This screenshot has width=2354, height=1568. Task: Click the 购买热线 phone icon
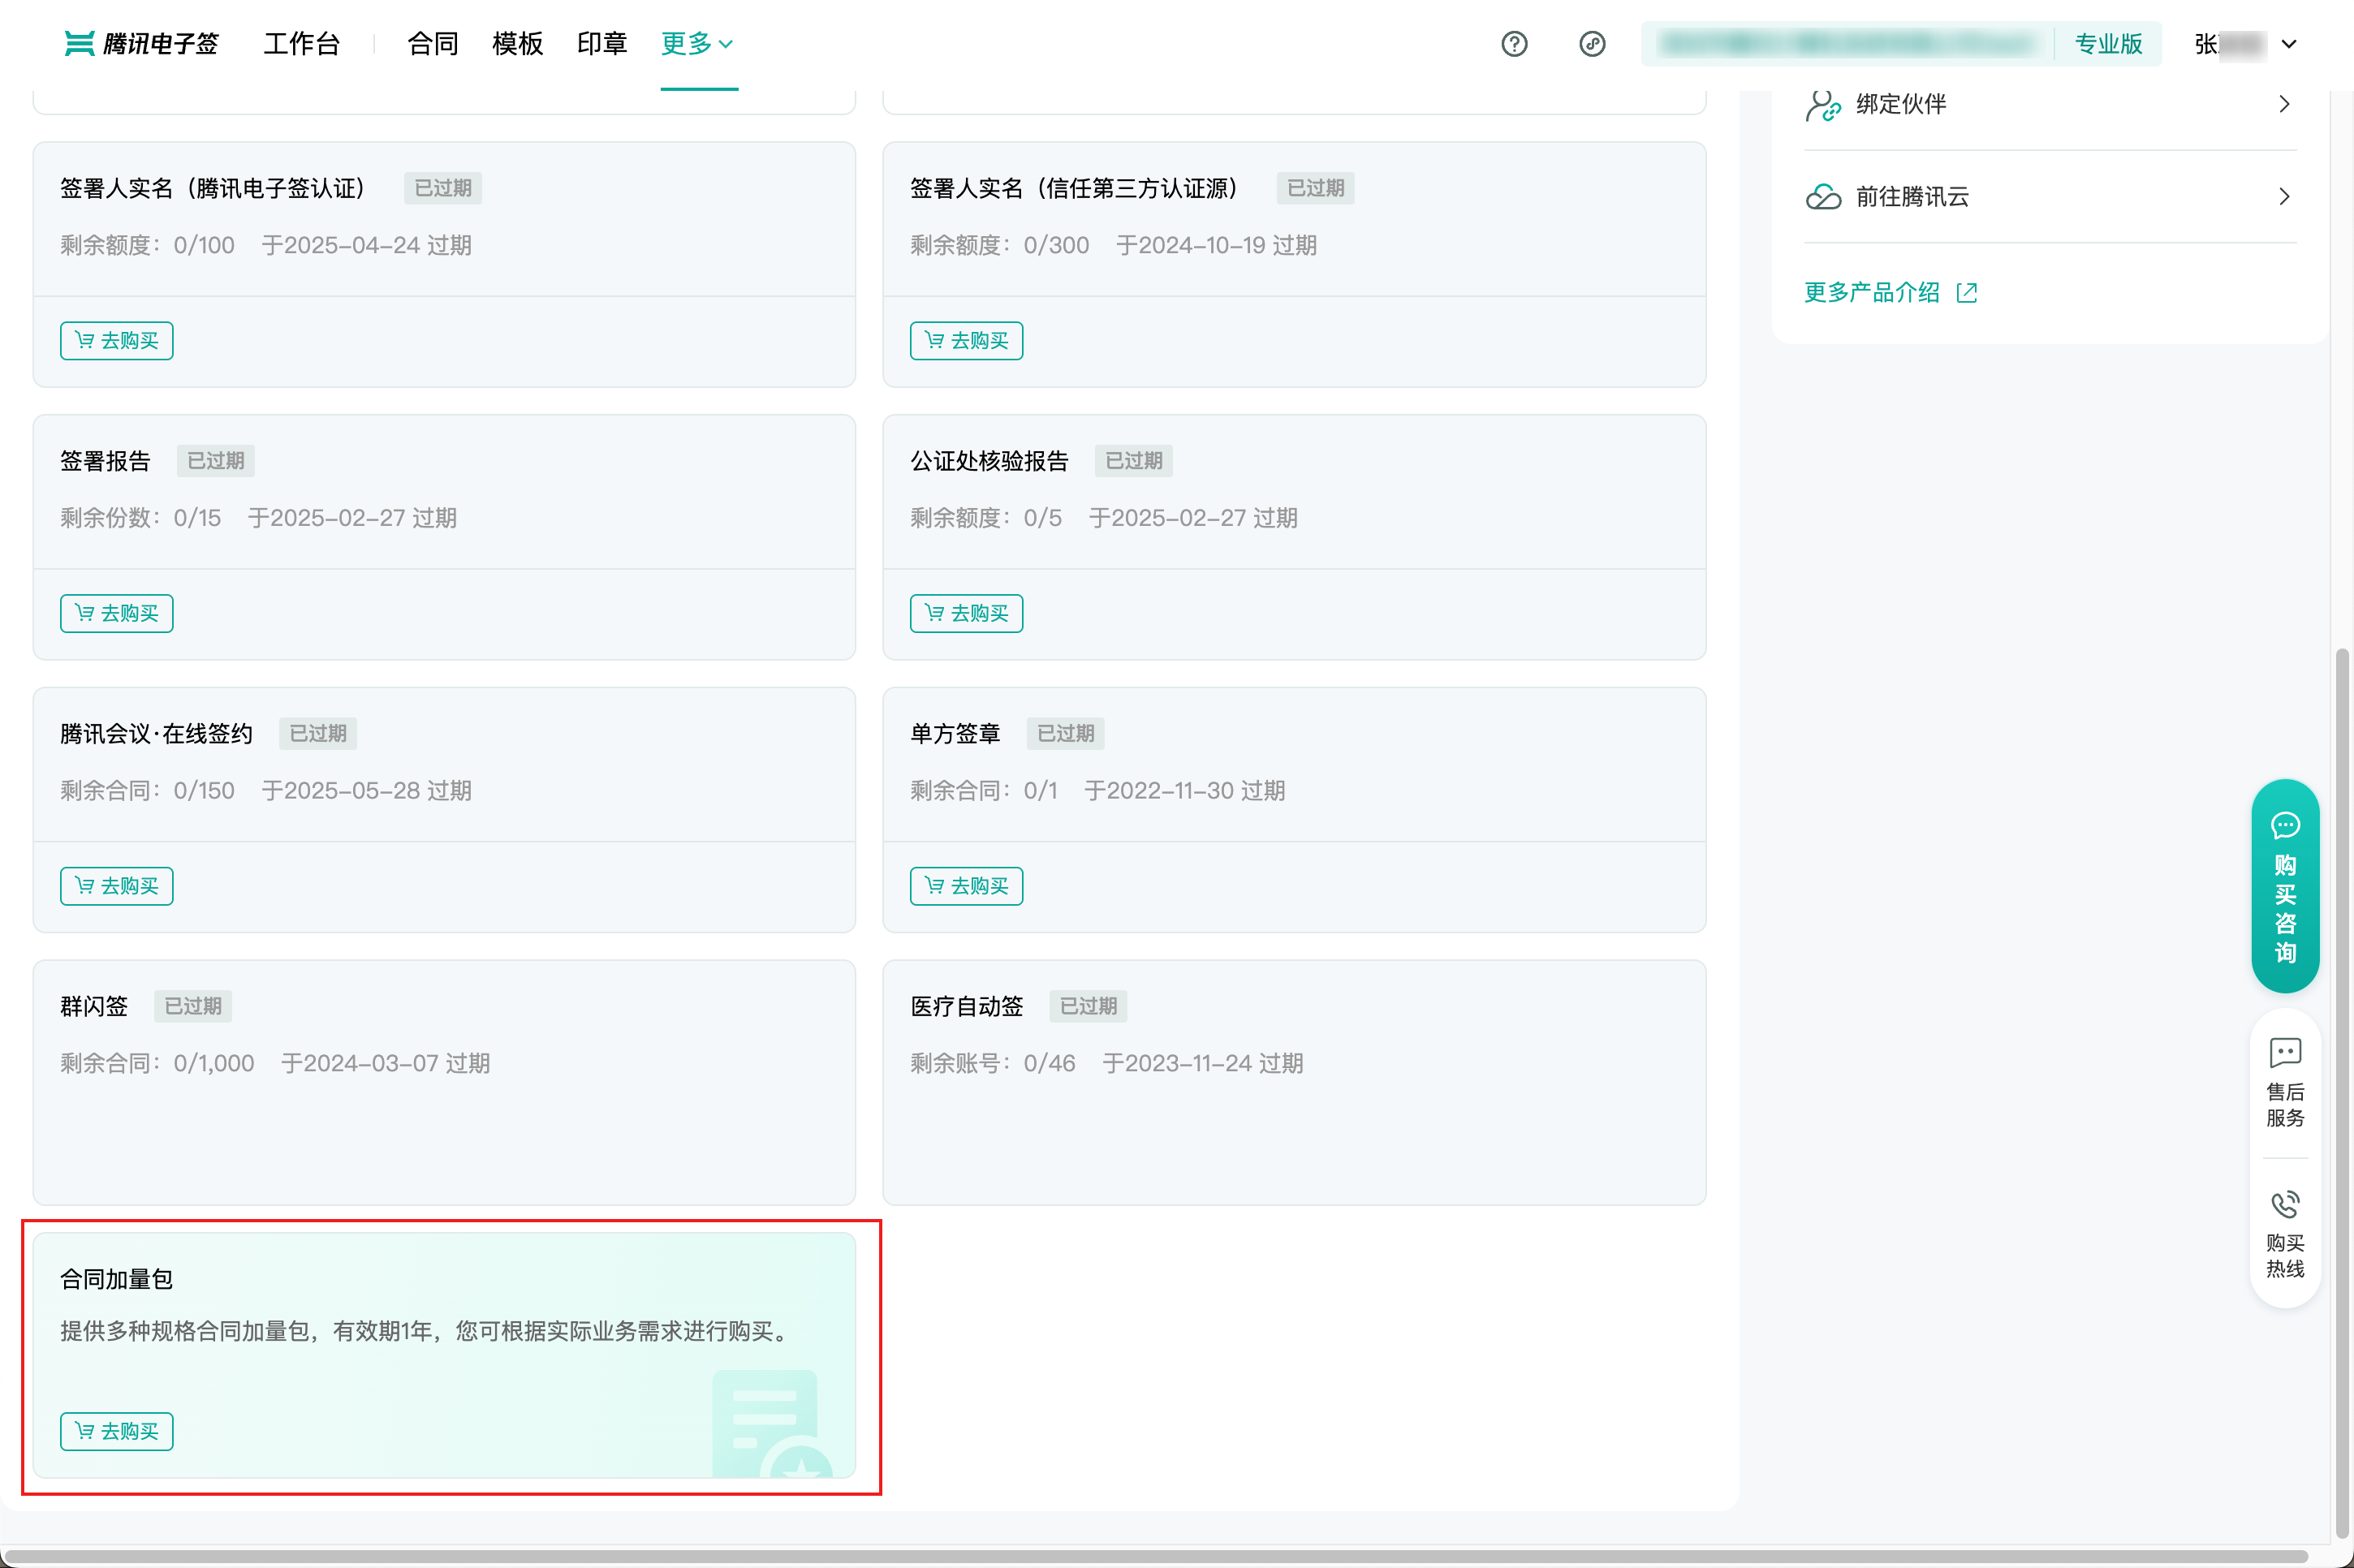2285,1204
